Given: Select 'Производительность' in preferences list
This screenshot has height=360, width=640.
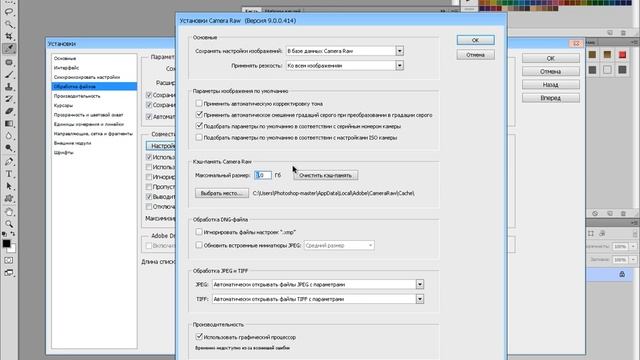Looking at the screenshot, I should pyautogui.click(x=77, y=96).
